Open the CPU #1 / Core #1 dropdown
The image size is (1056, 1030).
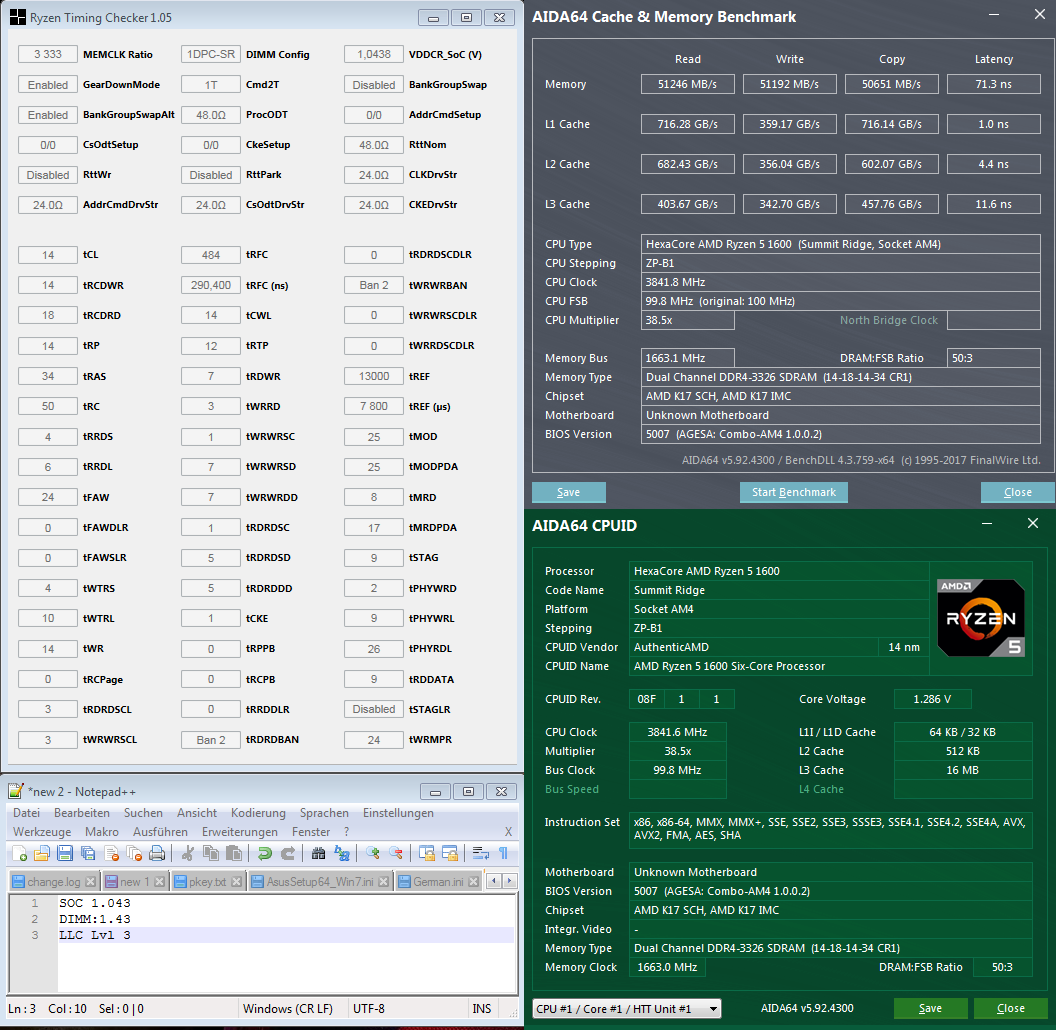(x=626, y=1008)
